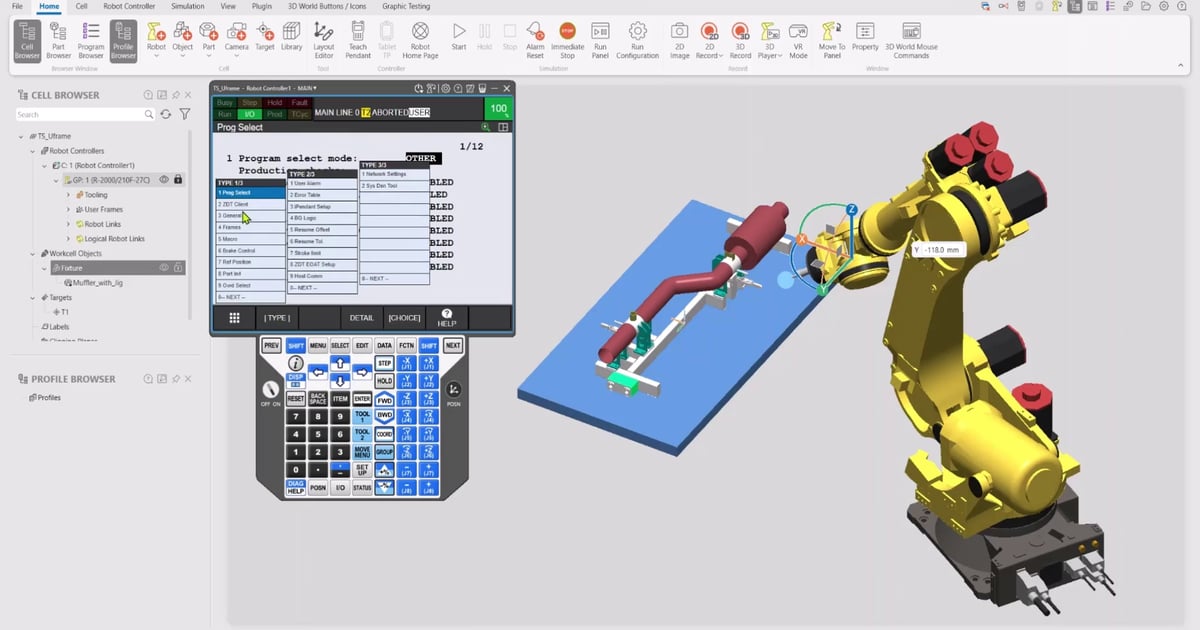Open the Part Browser
The image size is (1200, 630).
59,41
